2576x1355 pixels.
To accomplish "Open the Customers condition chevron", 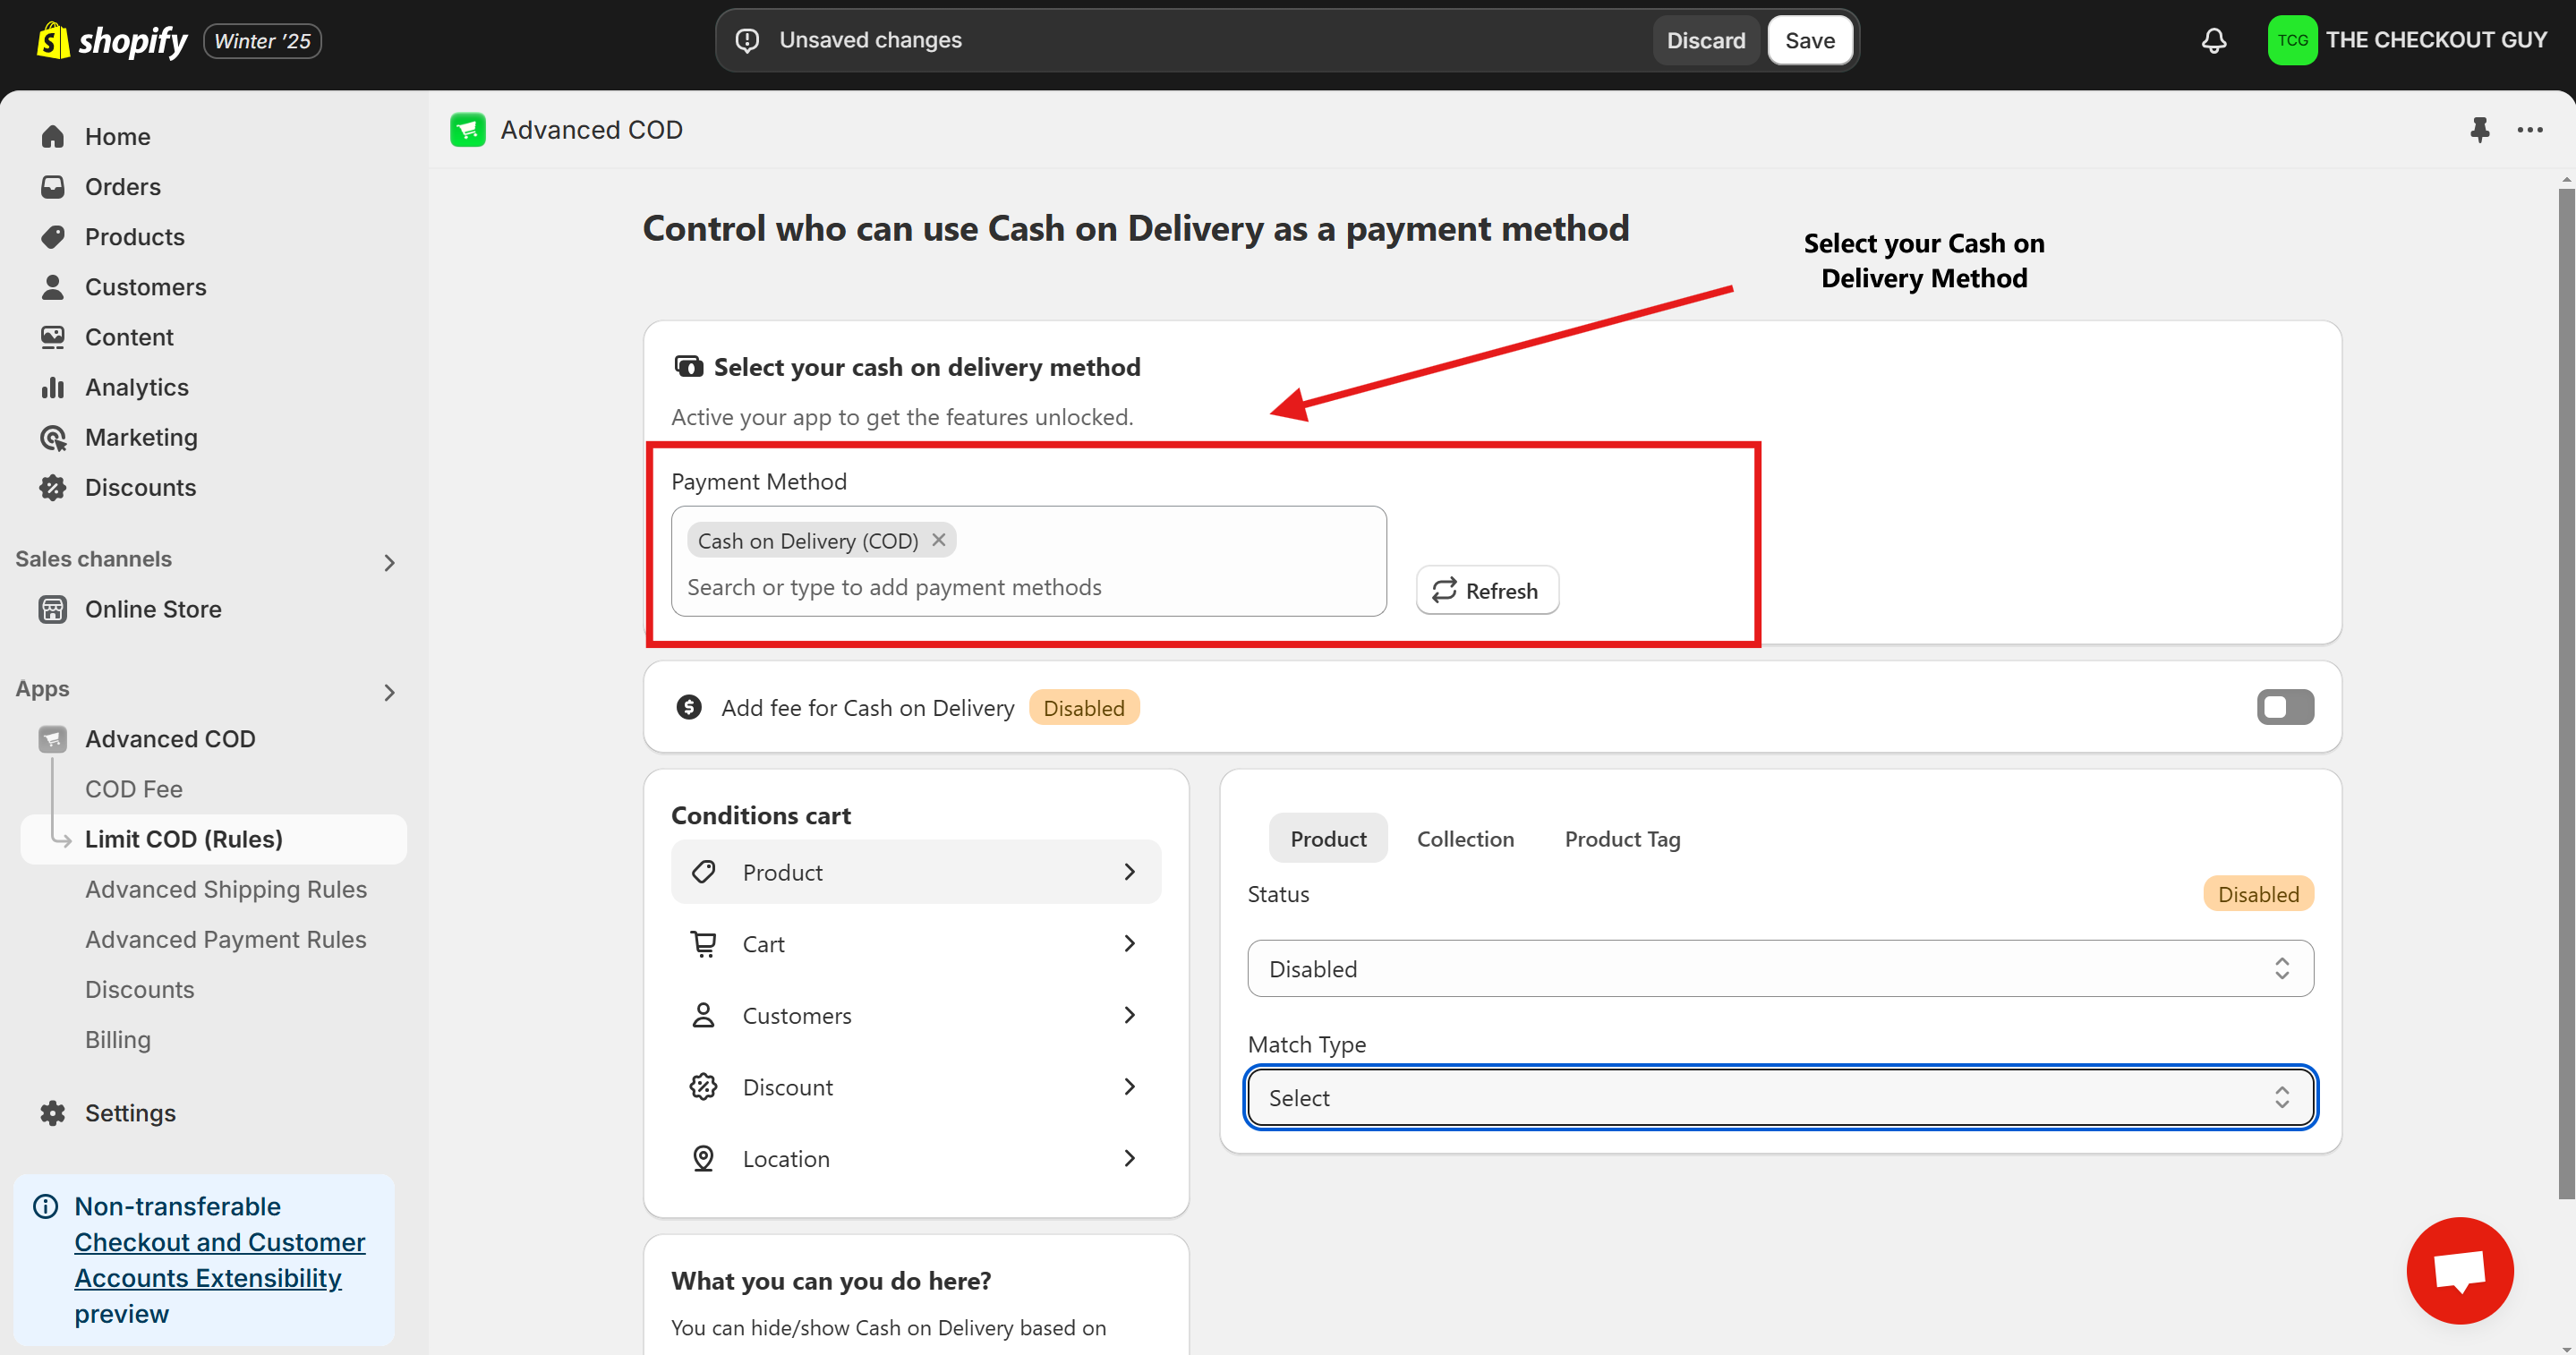I will 1129,1015.
